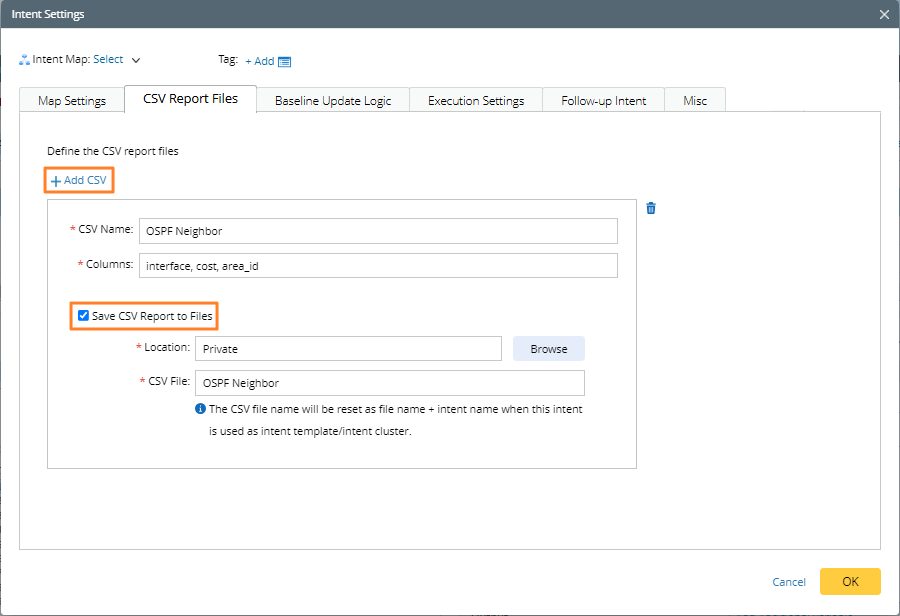
Task: Click into the CSV Name field
Action: (x=378, y=231)
